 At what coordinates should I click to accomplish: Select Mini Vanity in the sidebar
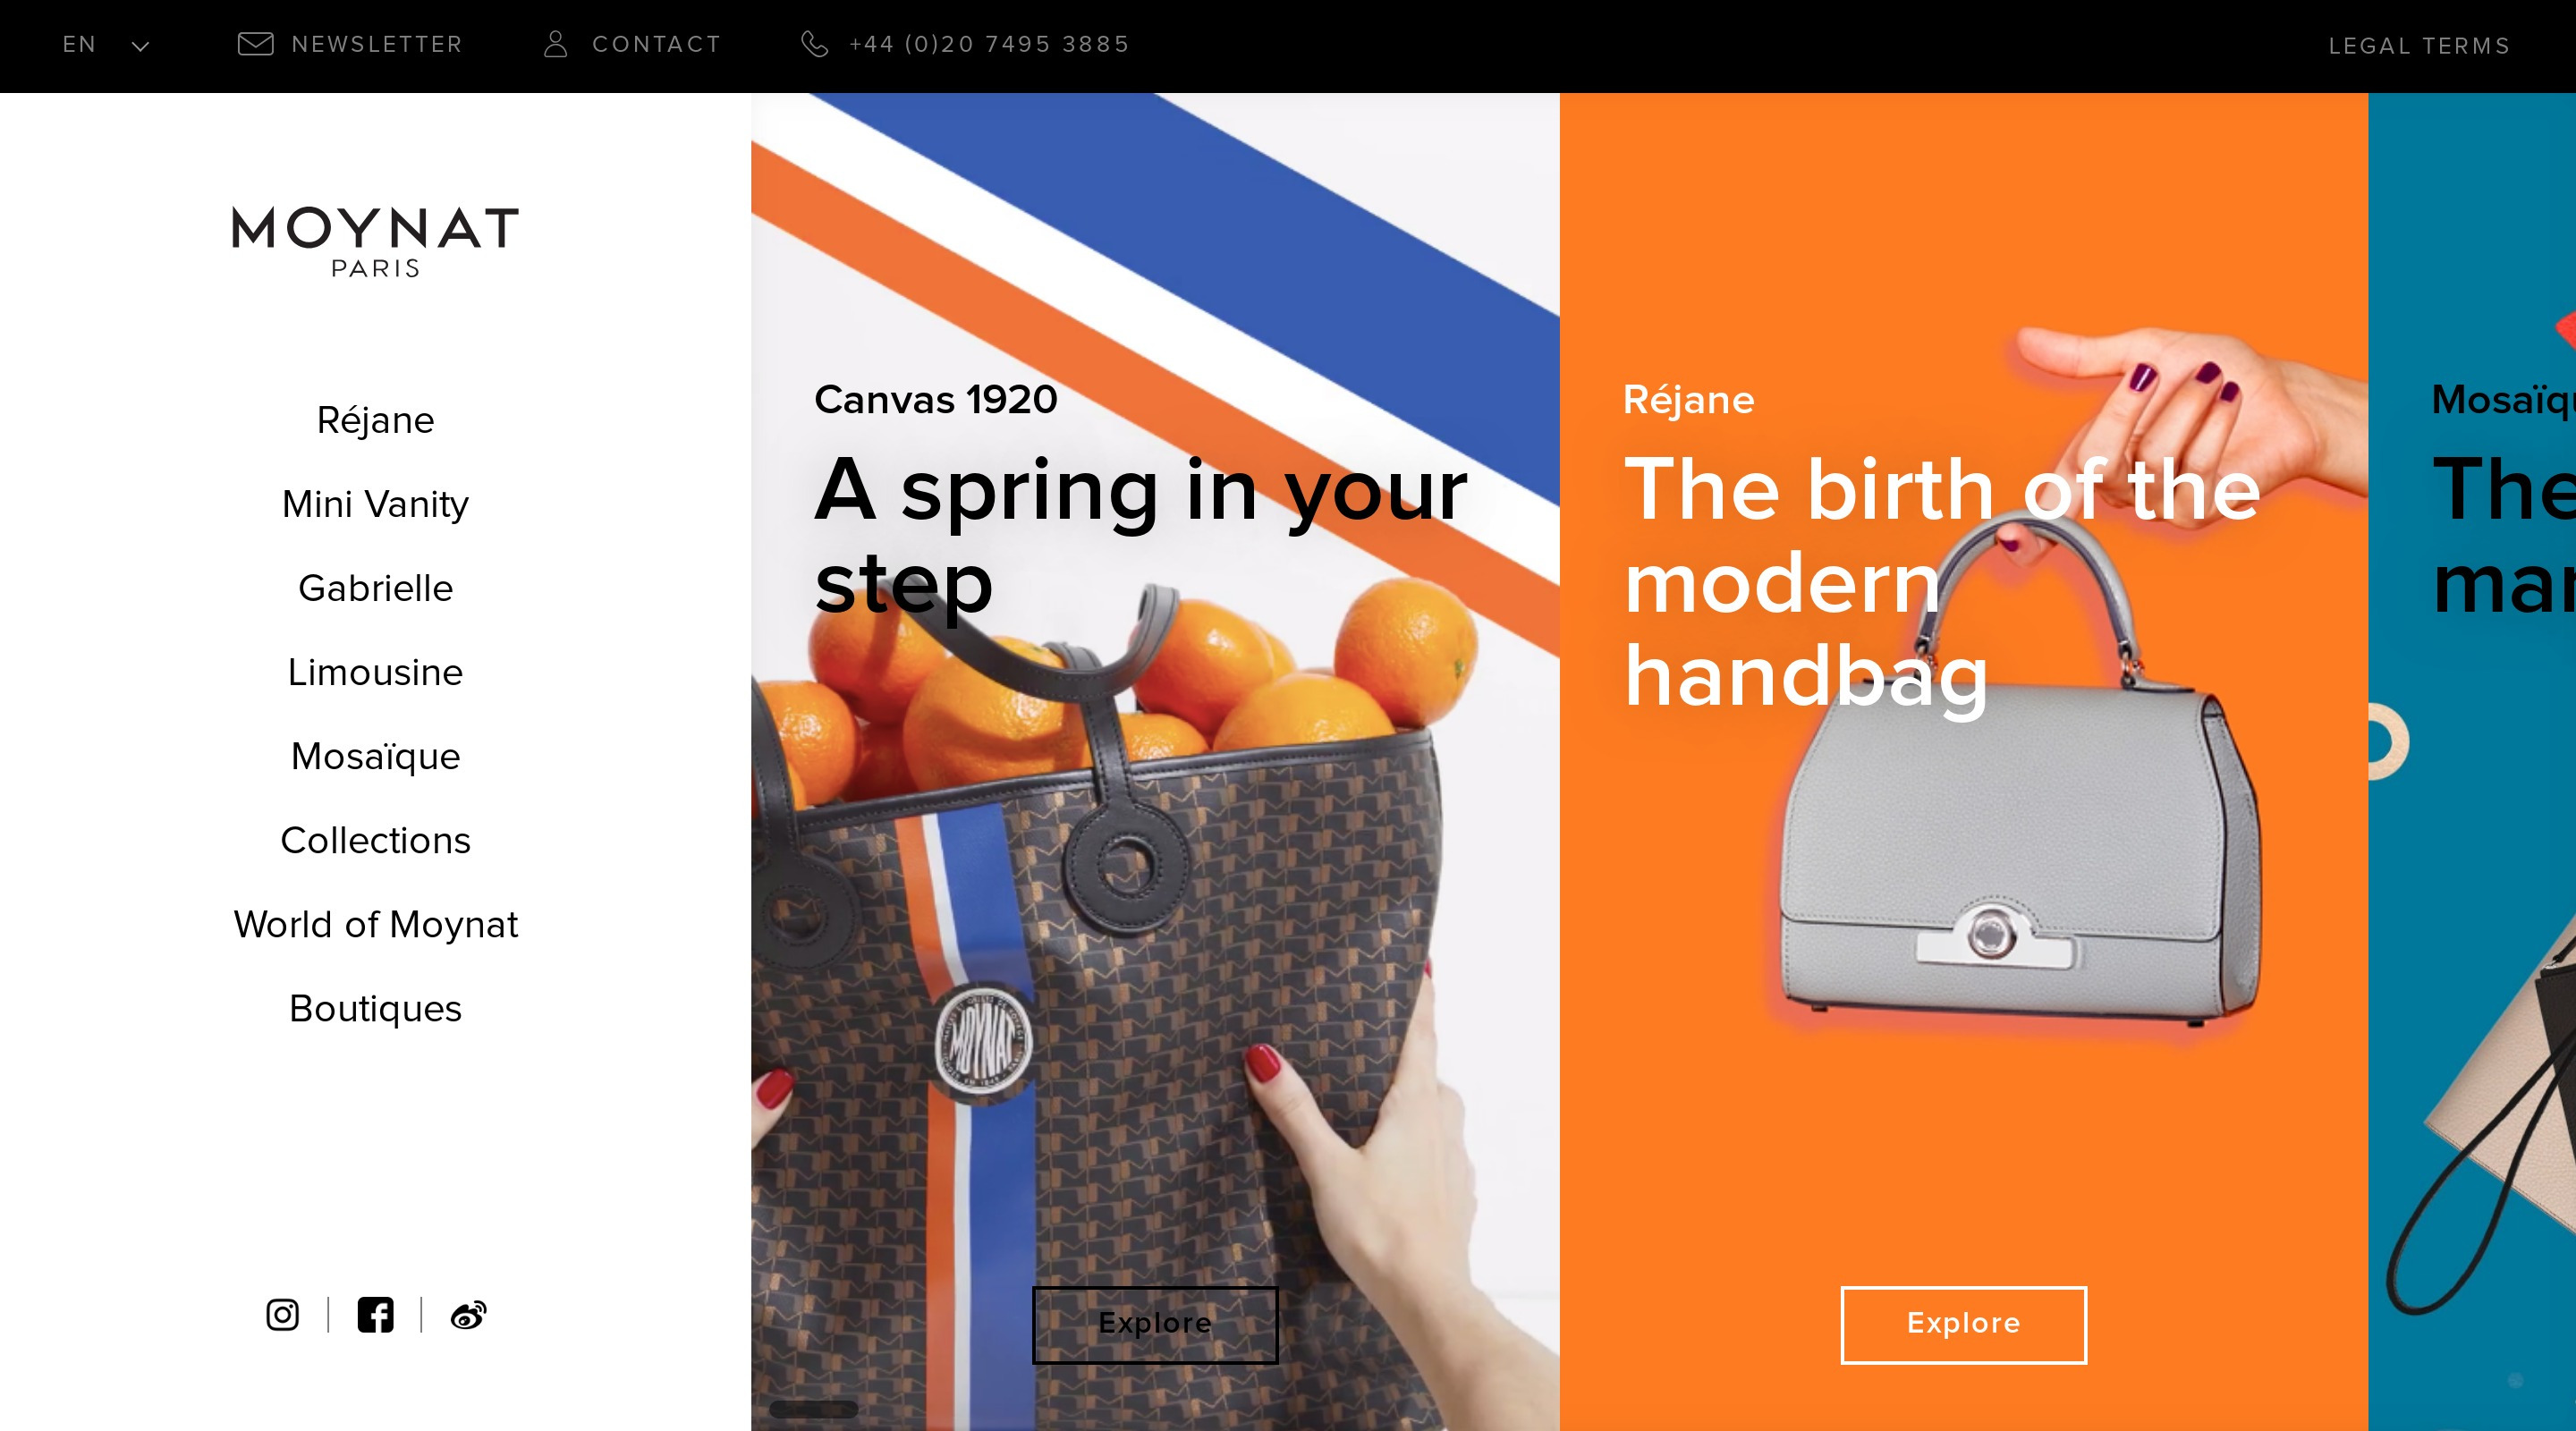click(x=376, y=504)
